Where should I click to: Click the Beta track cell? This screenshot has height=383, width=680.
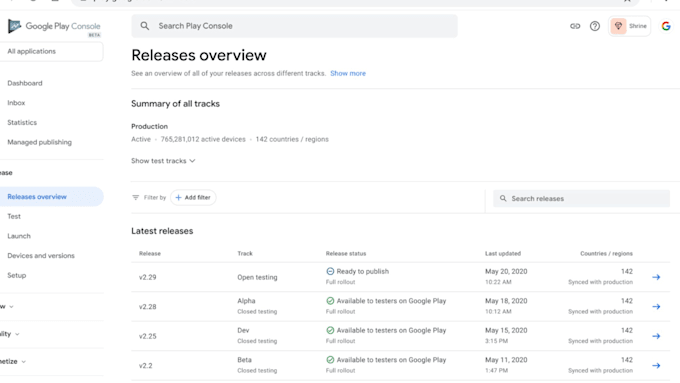point(244,360)
